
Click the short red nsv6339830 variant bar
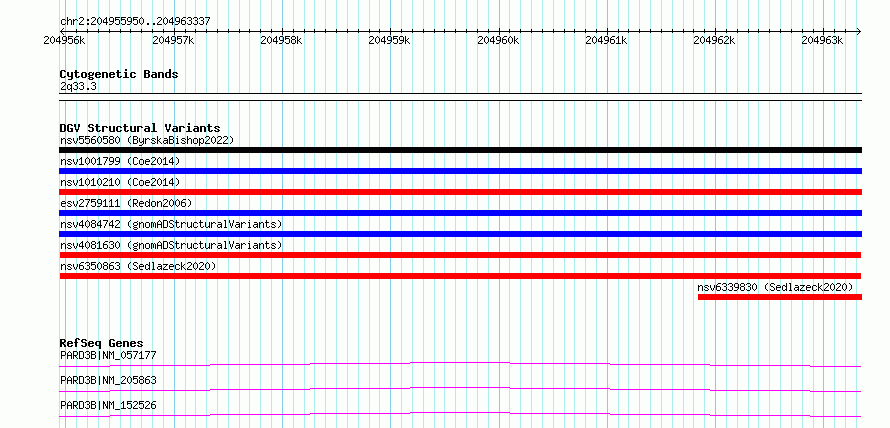tap(780, 297)
